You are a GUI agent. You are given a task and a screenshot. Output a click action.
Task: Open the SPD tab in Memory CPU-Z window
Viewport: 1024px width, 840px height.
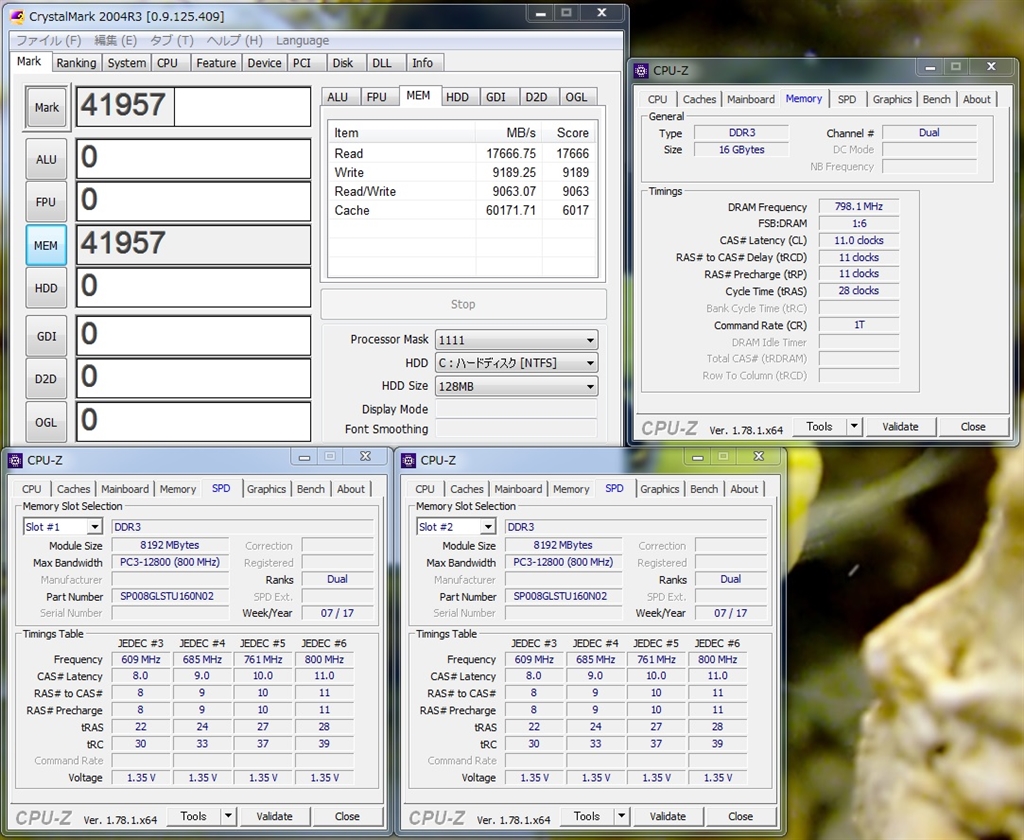click(847, 99)
